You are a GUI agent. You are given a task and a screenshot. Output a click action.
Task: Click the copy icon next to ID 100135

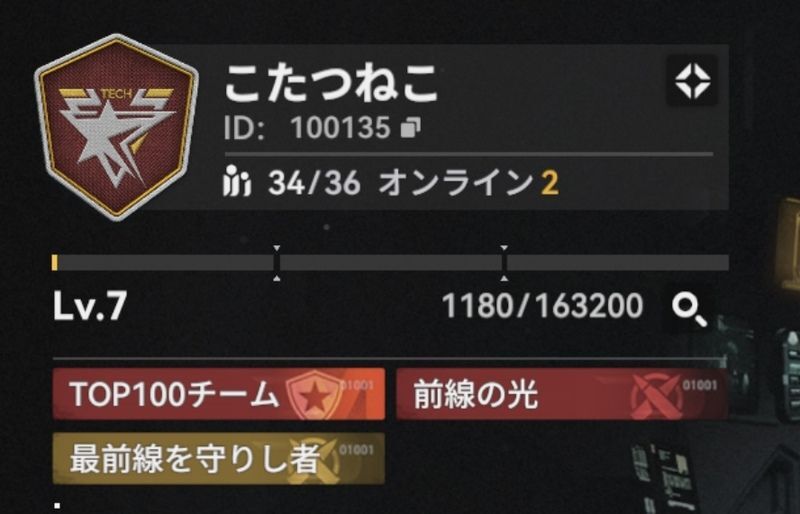(x=411, y=128)
